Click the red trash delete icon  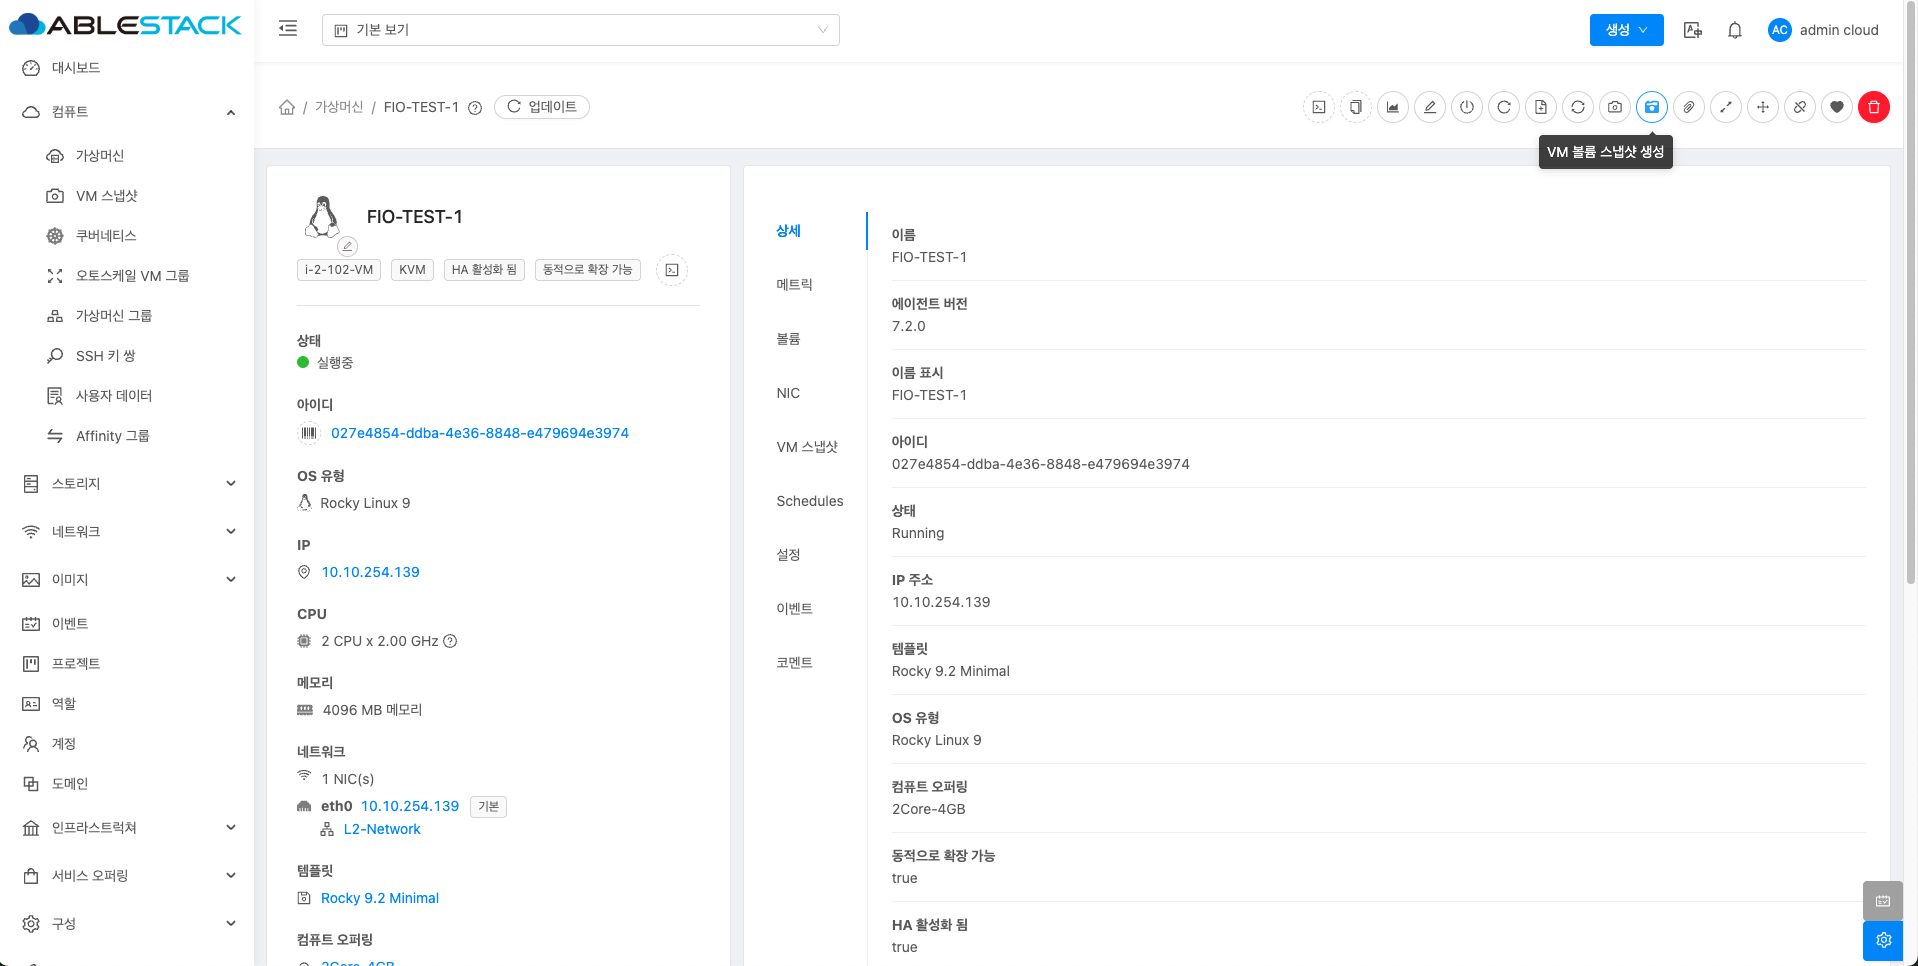[1874, 107]
